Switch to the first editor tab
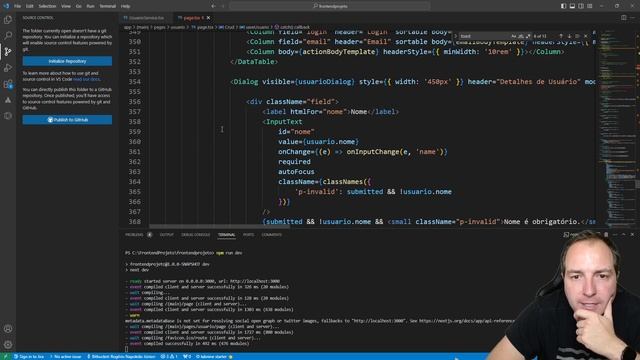 [146, 18]
